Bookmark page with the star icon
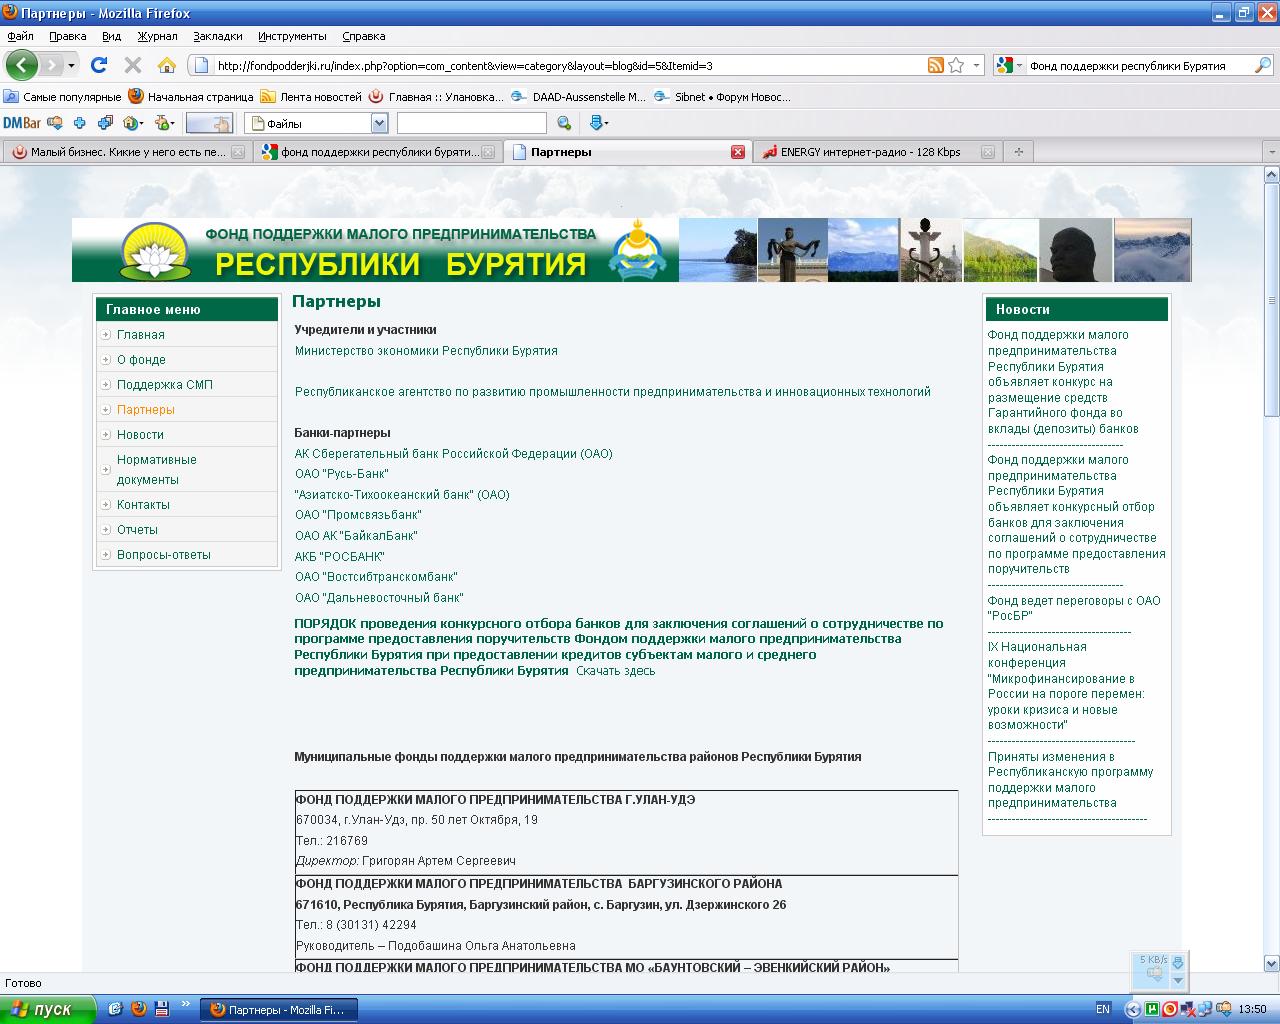The height and width of the screenshot is (1024, 1280). click(x=956, y=65)
